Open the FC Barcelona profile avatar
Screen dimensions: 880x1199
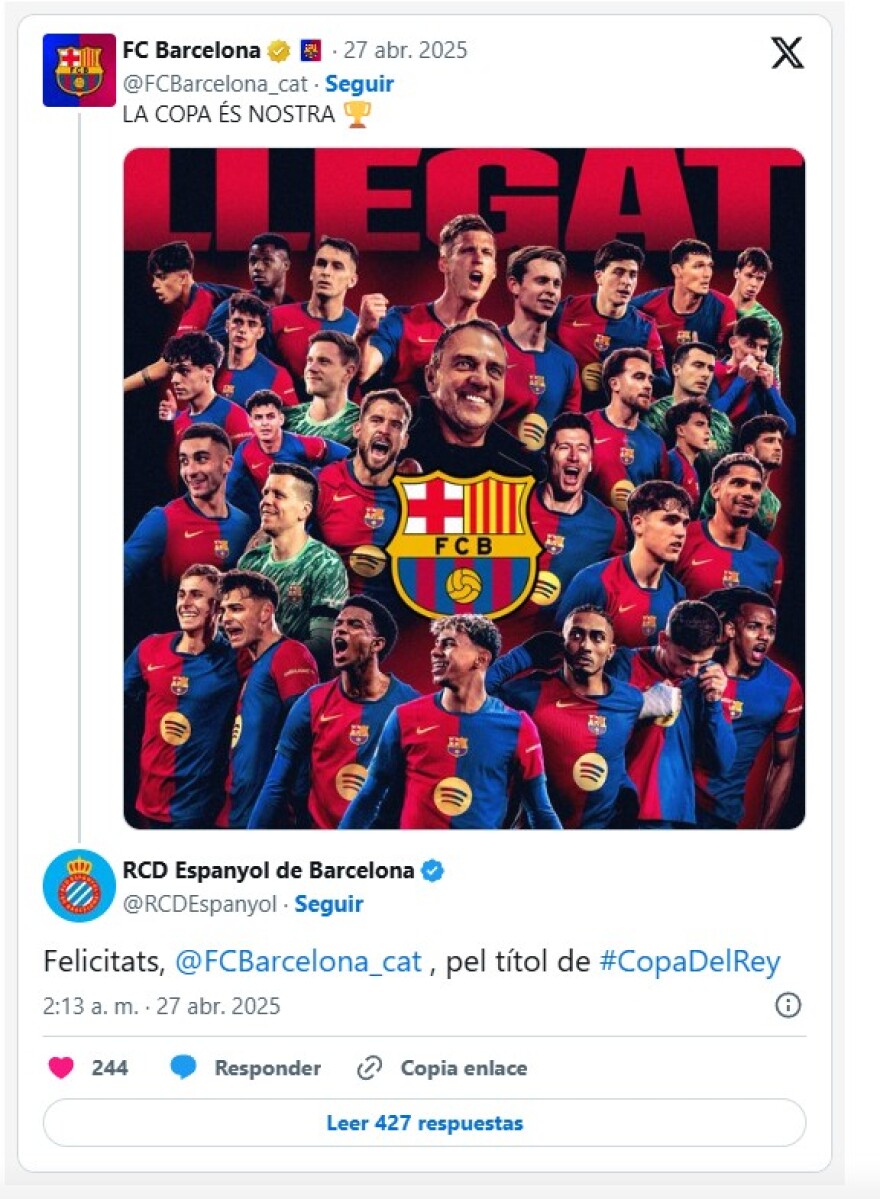coord(79,70)
